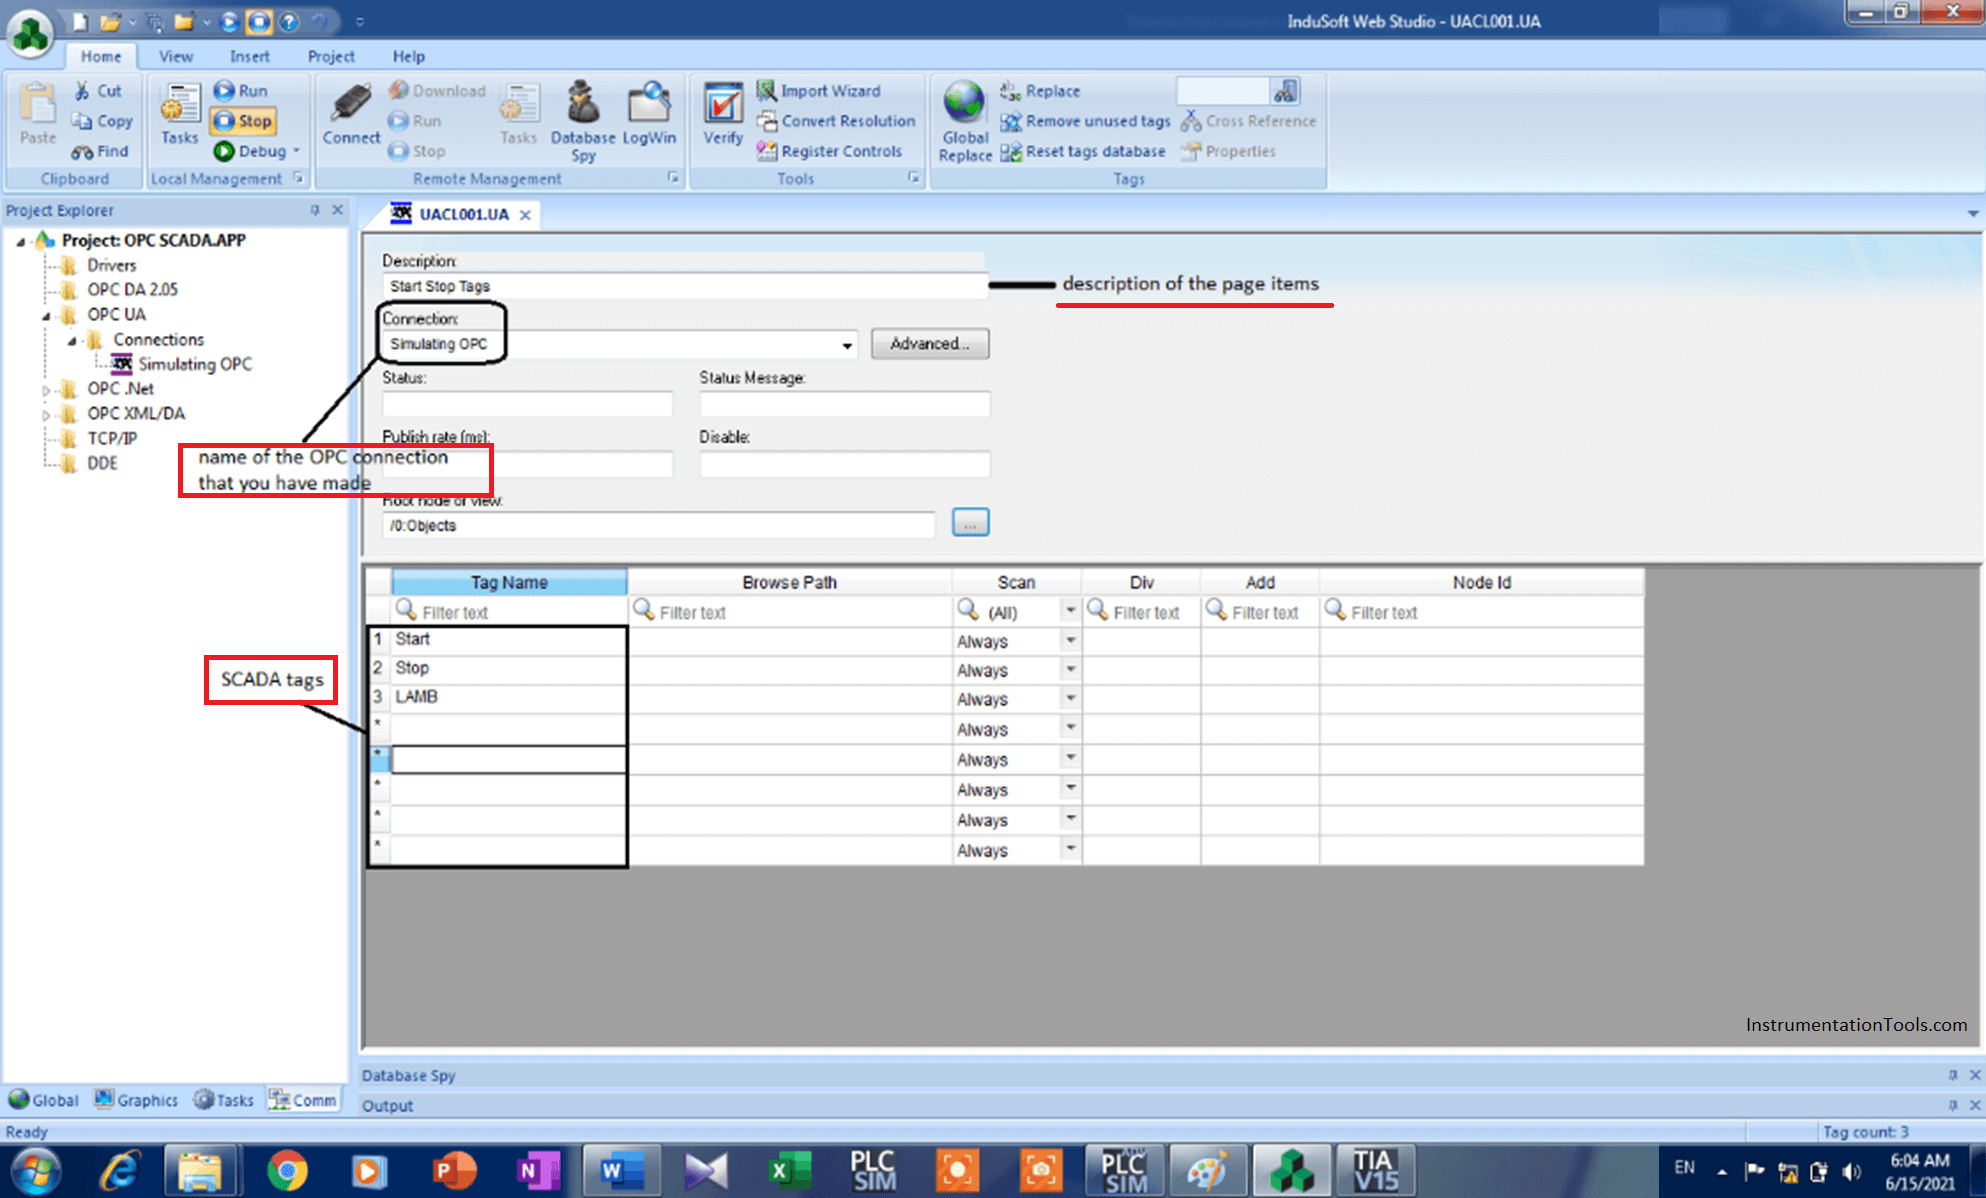Click the tag Properties tool

1229,151
